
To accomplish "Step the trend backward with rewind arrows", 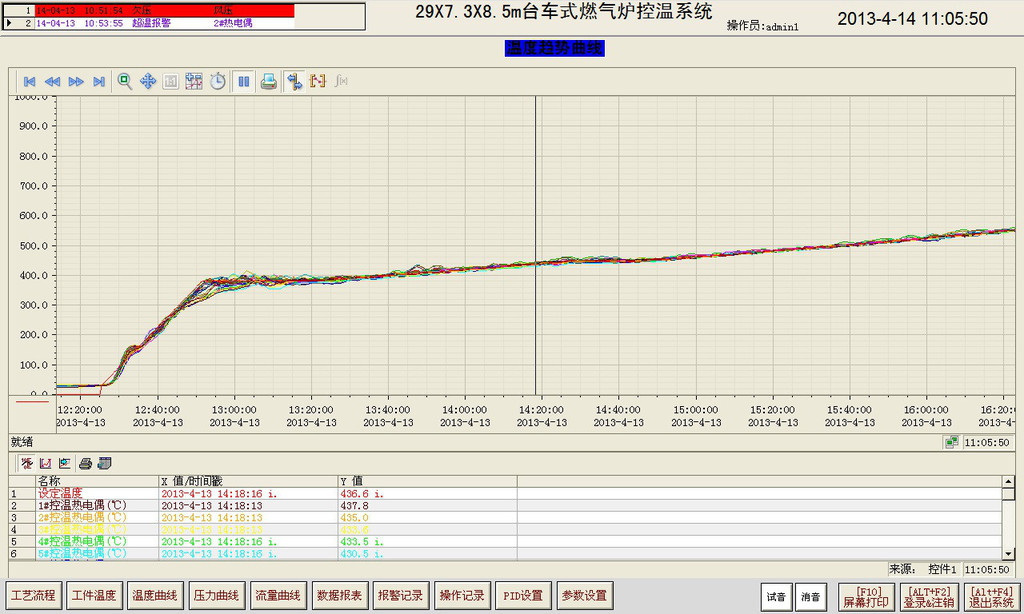I will click(x=52, y=82).
